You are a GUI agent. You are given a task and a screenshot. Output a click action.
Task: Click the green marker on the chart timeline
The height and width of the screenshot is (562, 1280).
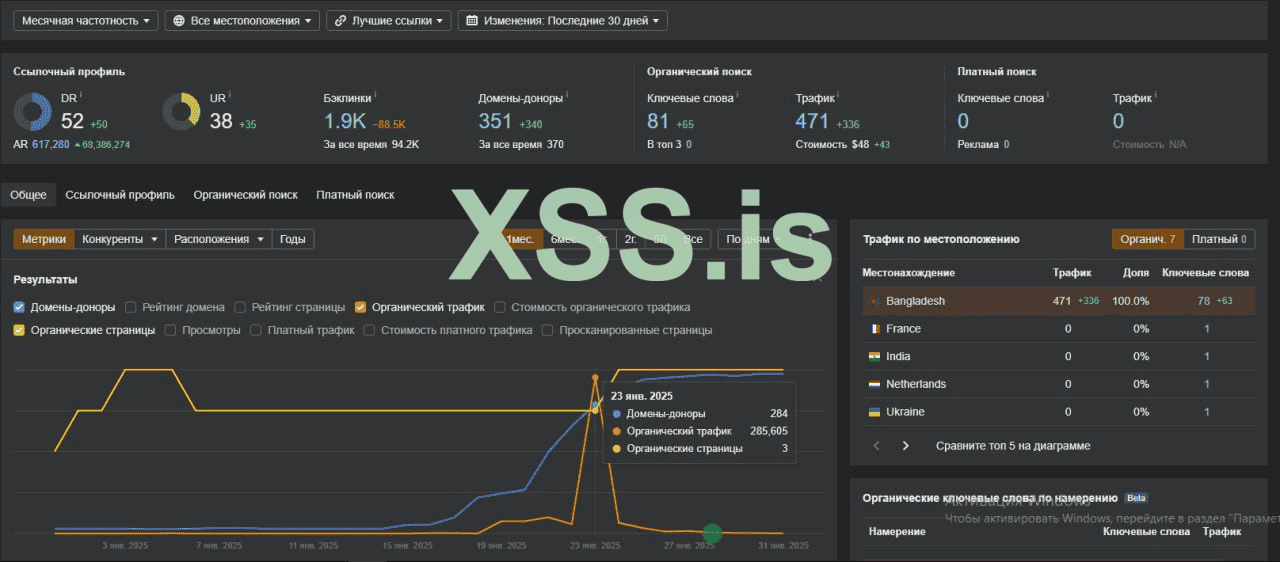click(712, 534)
